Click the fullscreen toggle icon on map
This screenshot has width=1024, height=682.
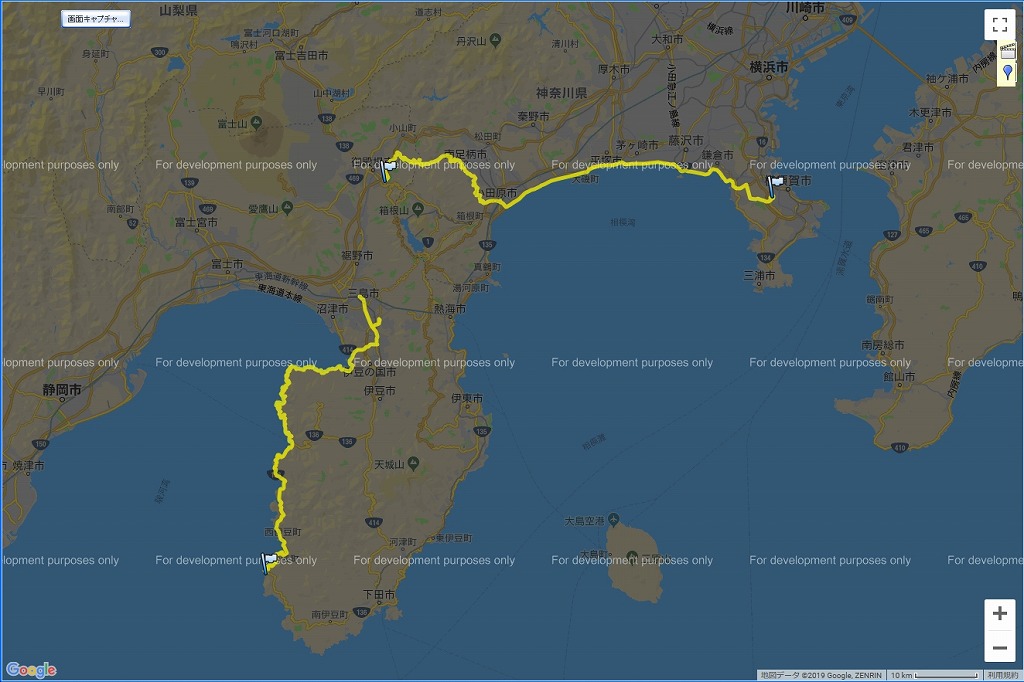pyautogui.click(x=999, y=25)
